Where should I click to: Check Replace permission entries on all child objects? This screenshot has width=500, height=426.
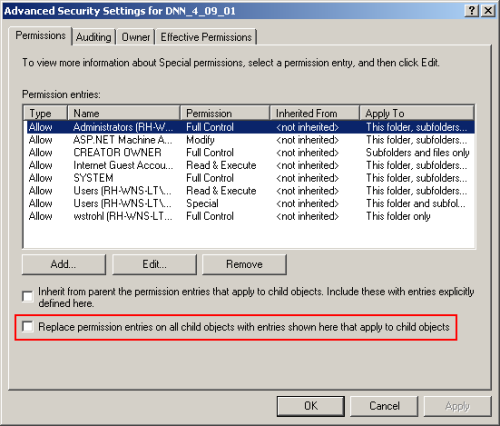point(28,326)
